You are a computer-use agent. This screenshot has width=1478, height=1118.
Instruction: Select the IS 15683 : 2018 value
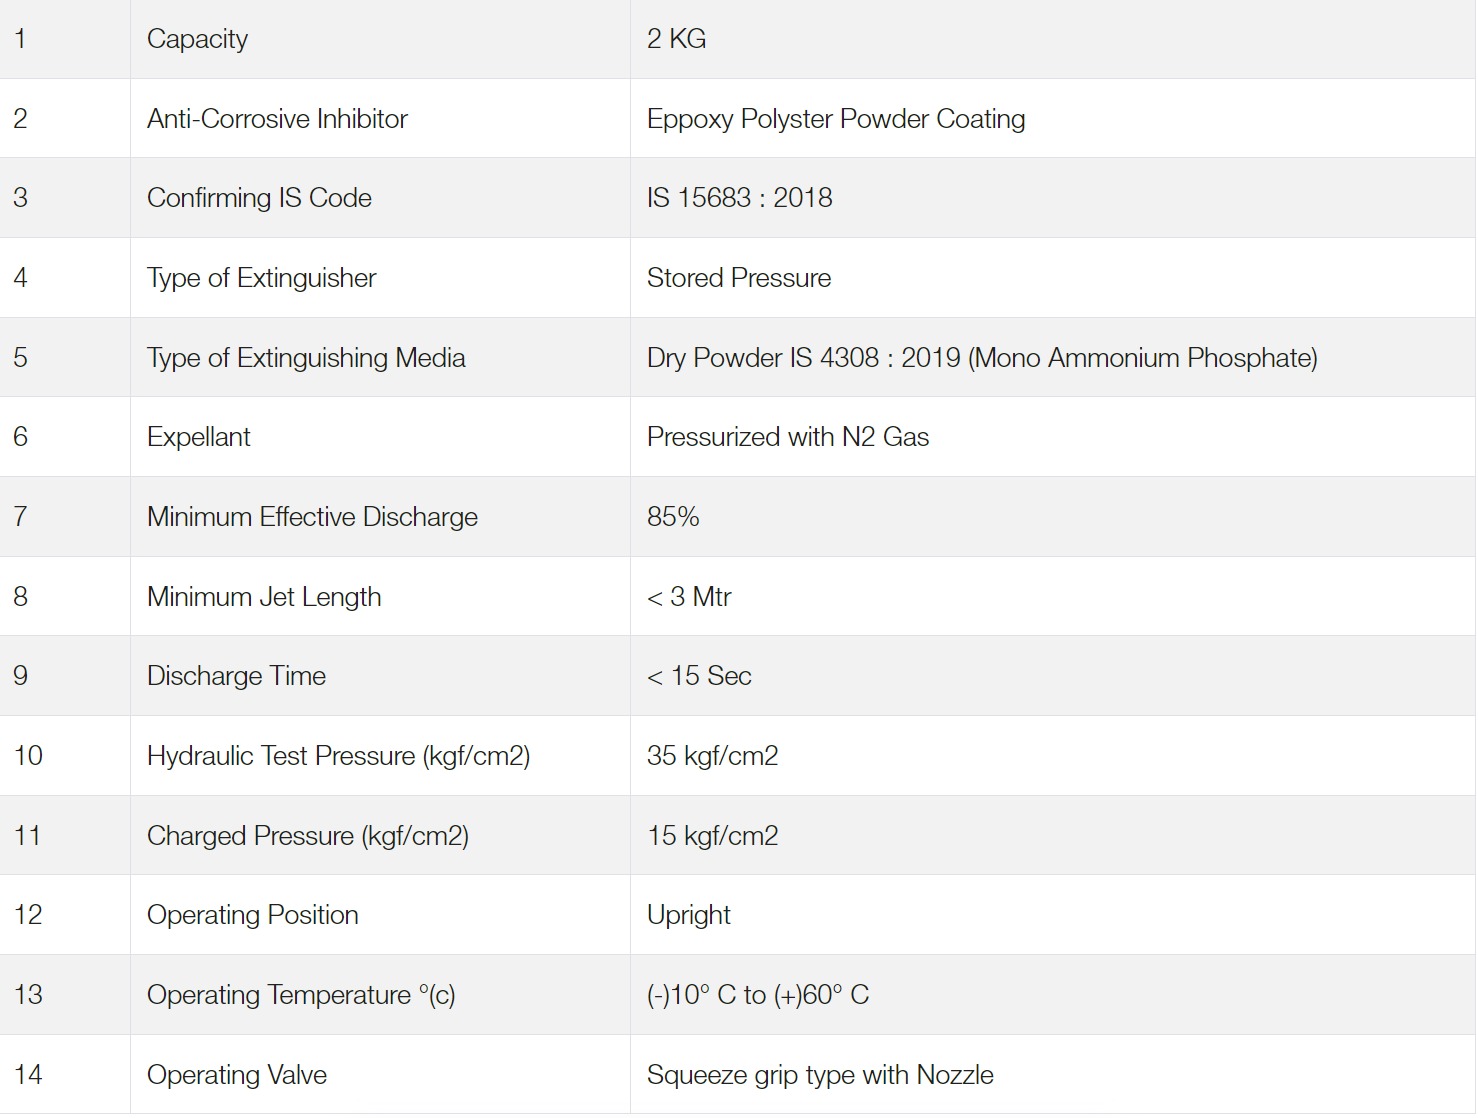[x=740, y=198]
